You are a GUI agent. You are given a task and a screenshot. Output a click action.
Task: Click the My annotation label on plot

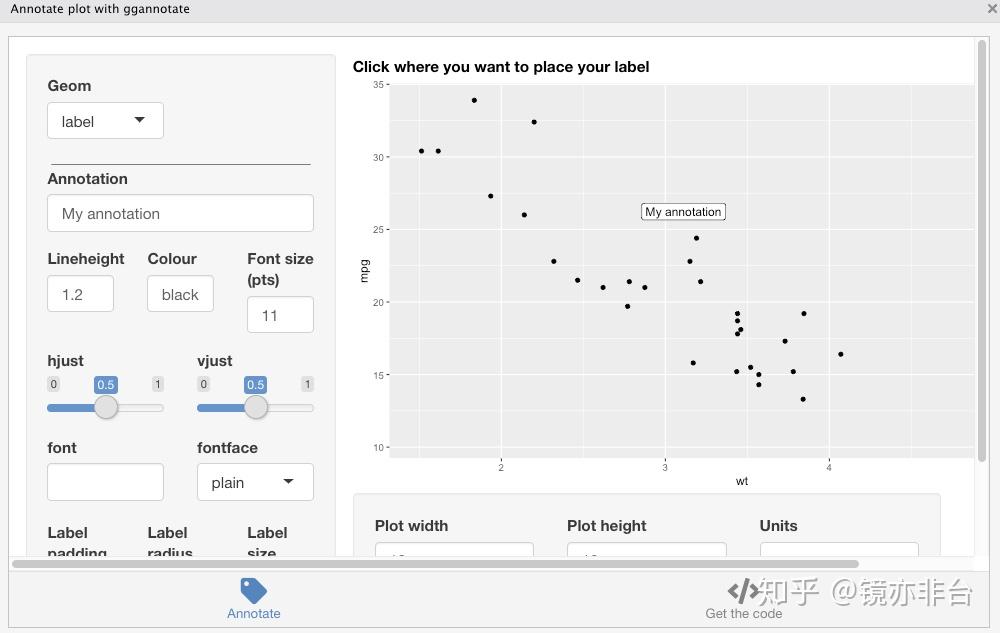coord(683,212)
